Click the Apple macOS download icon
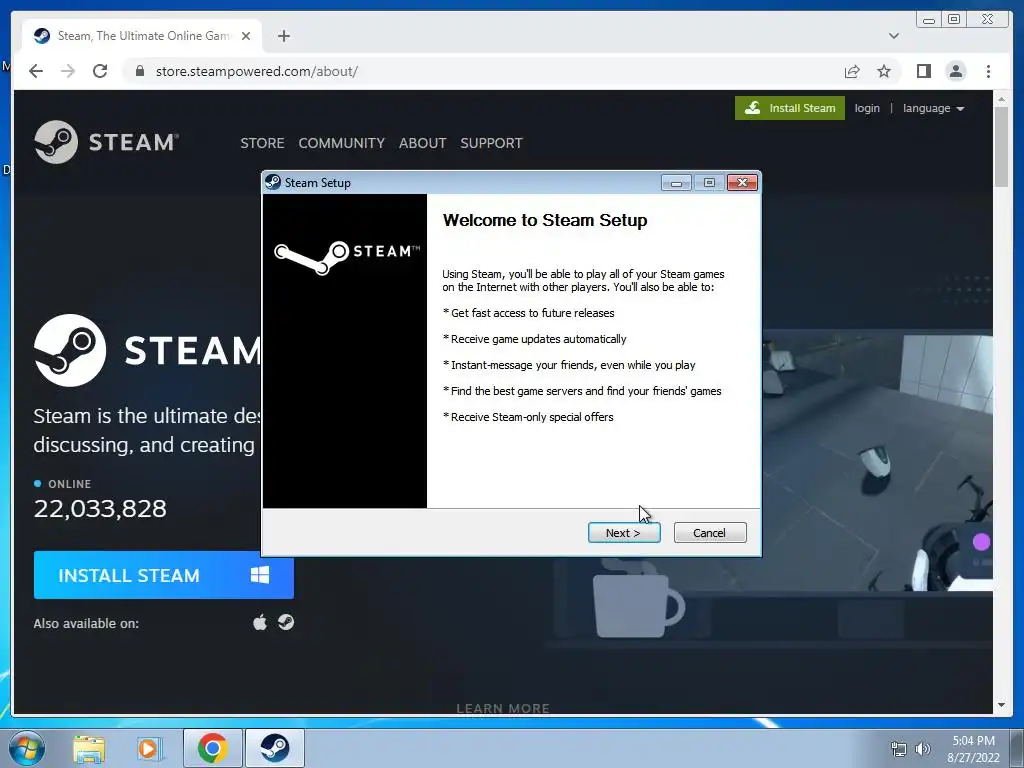The width and height of the screenshot is (1024, 768). [260, 622]
